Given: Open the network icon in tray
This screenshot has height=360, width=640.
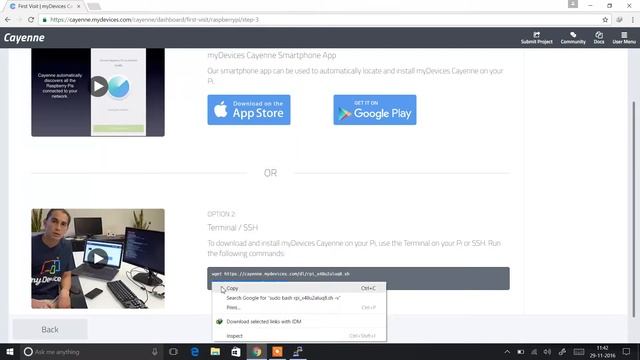Looking at the screenshot, I should click(534, 351).
